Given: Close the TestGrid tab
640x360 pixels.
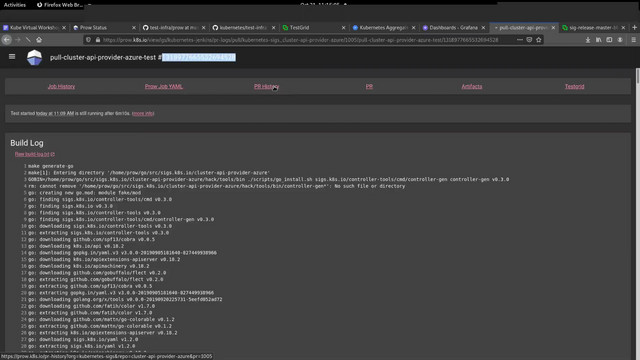Looking at the screenshot, I should click(343, 27).
